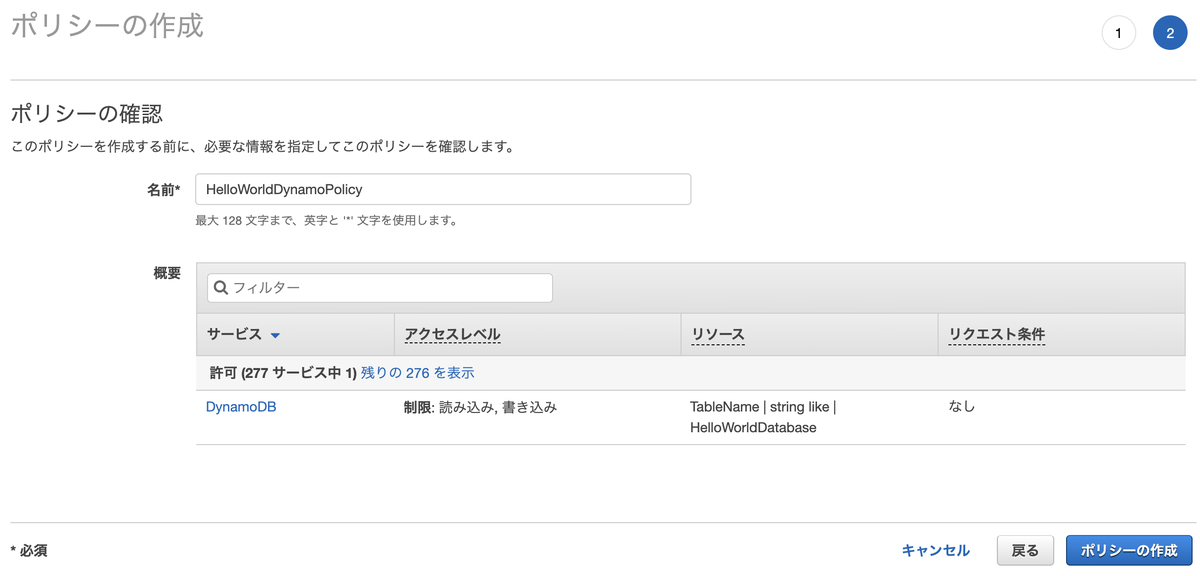Click the ポリシーの作成 submit button
Image resolution: width=1200 pixels, height=576 pixels.
click(1129, 549)
